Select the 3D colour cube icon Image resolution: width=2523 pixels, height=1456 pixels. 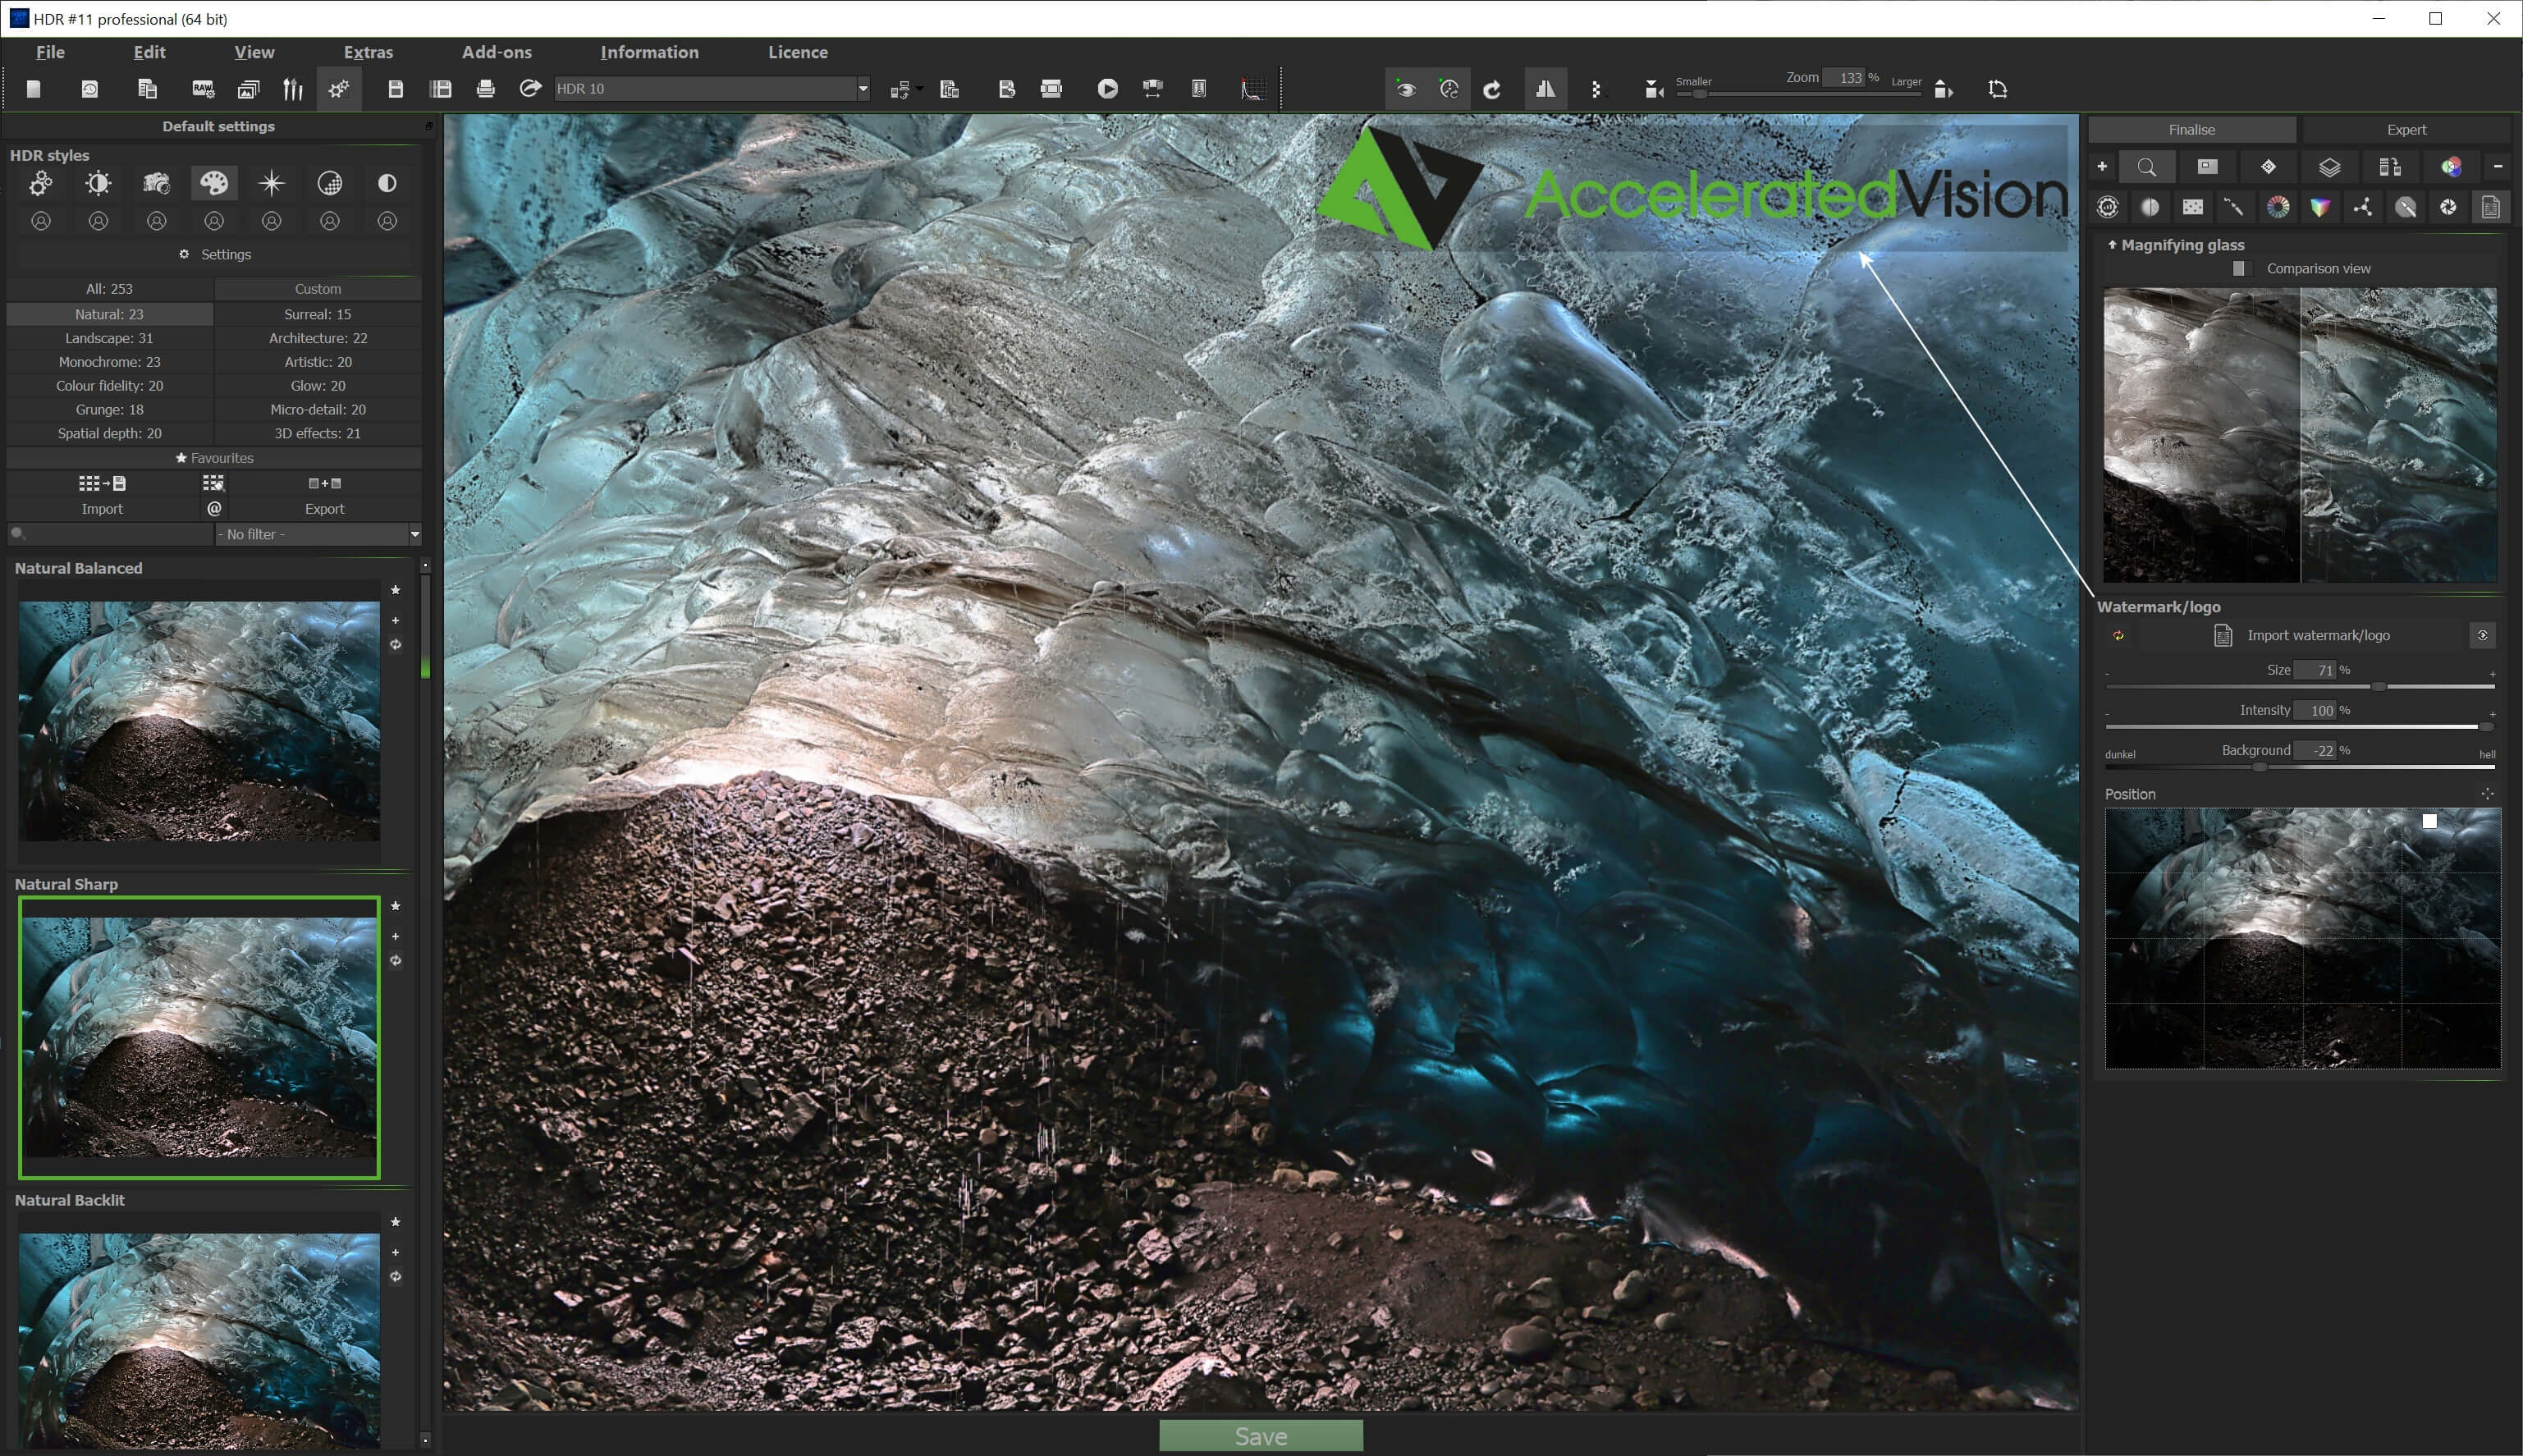[x=2320, y=207]
